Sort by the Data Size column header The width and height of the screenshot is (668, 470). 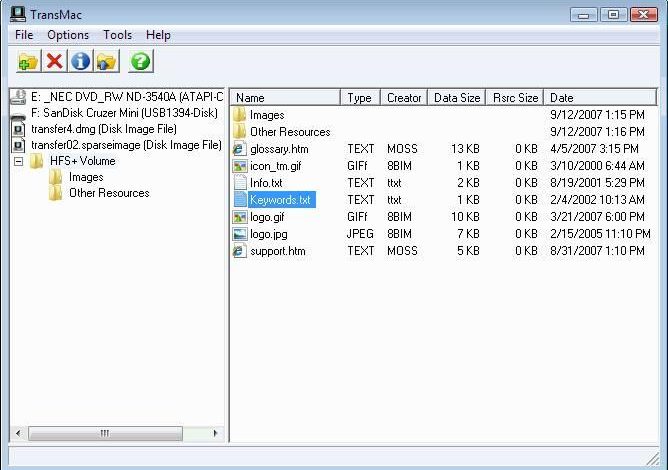457,98
